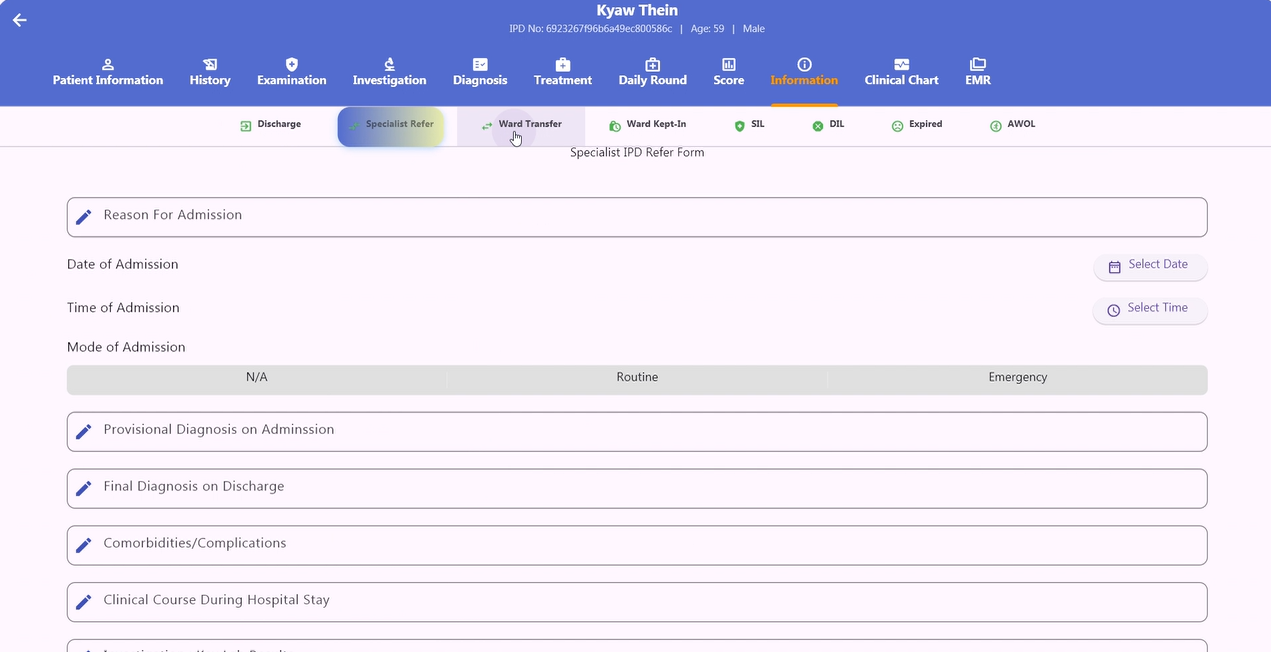
Task: Choose the Ward Transfer option
Action: point(521,125)
